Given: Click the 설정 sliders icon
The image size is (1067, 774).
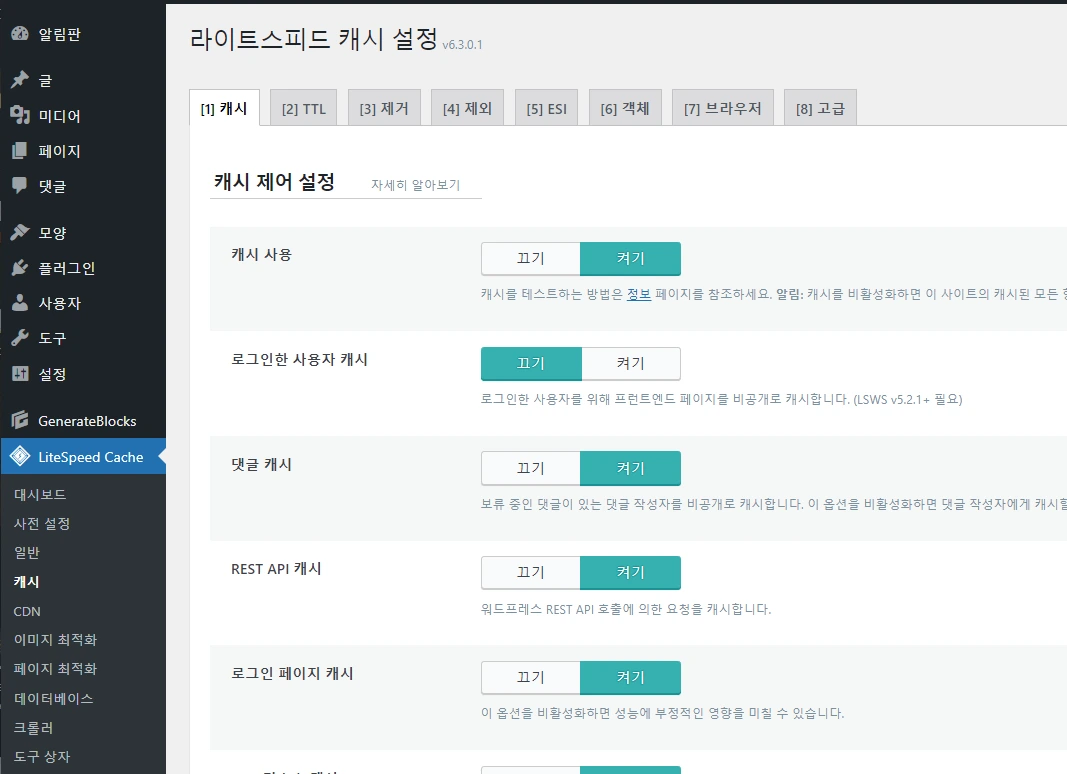Looking at the screenshot, I should [20, 373].
